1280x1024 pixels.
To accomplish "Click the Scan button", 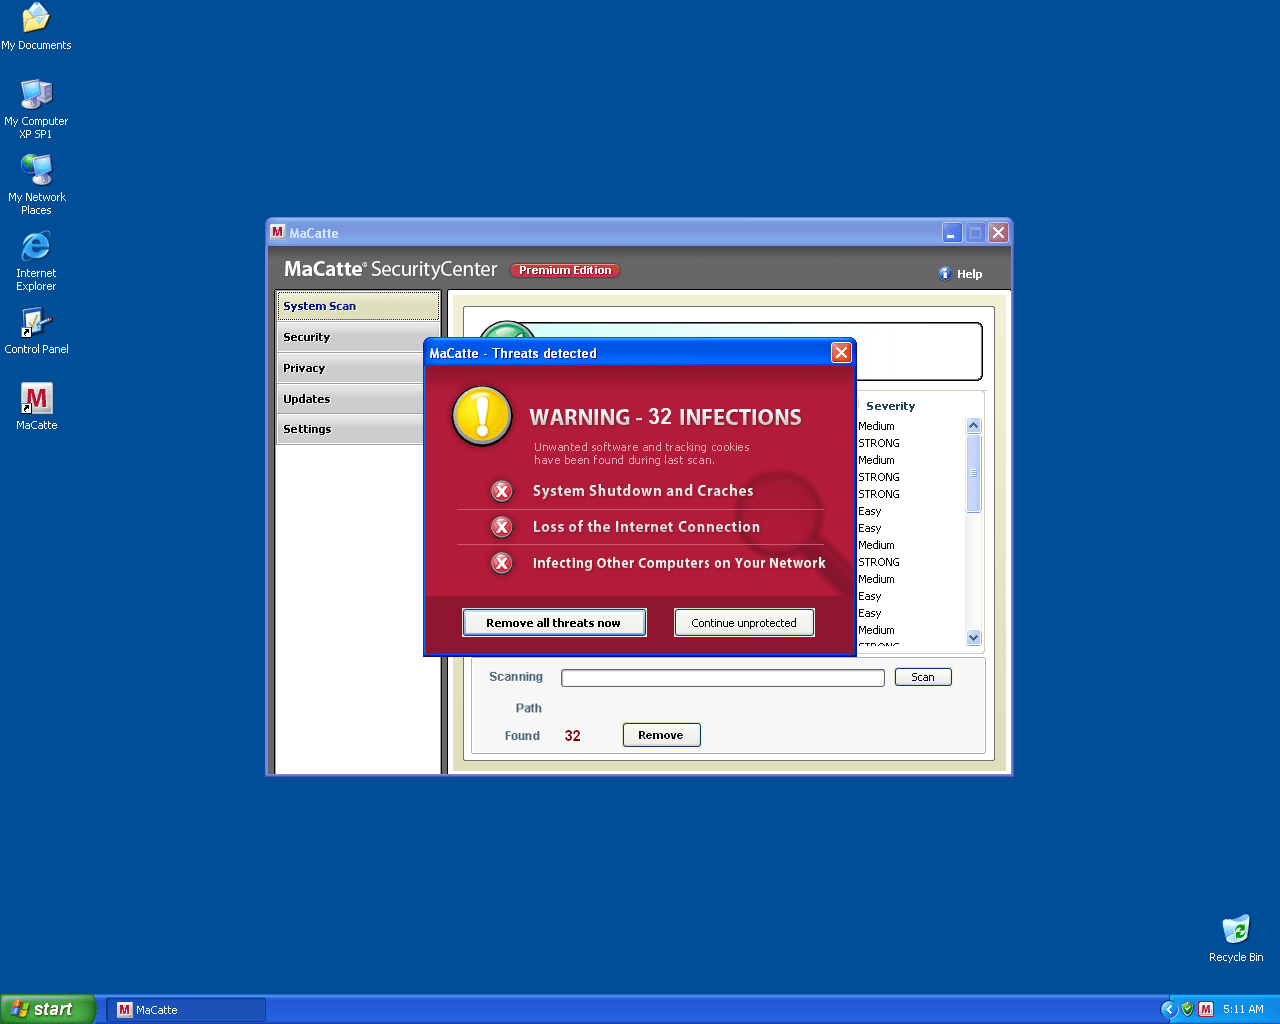I will 922,677.
